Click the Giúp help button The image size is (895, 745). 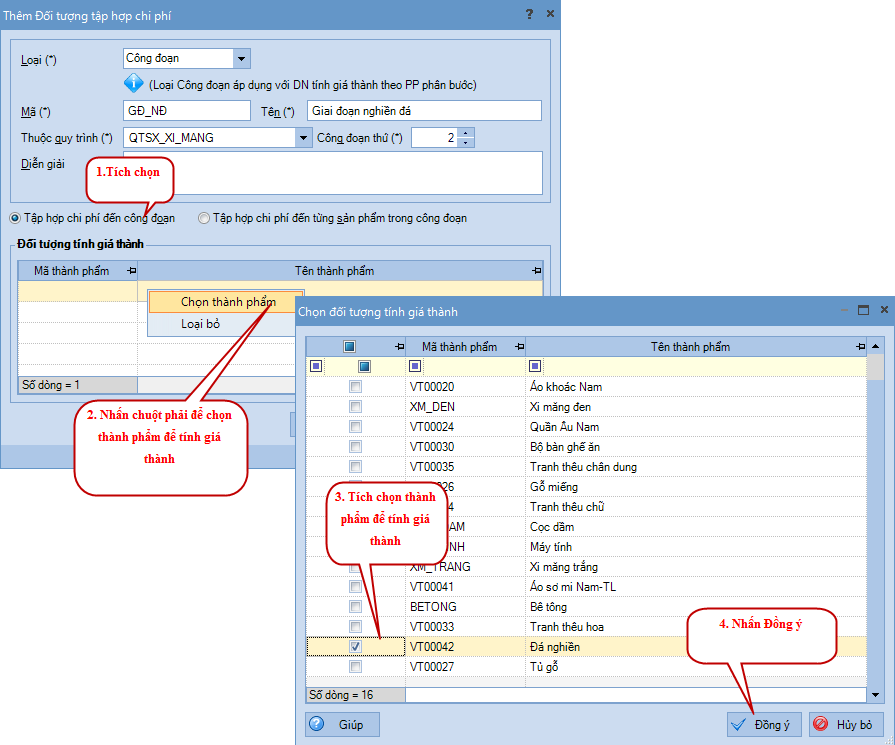coord(342,724)
